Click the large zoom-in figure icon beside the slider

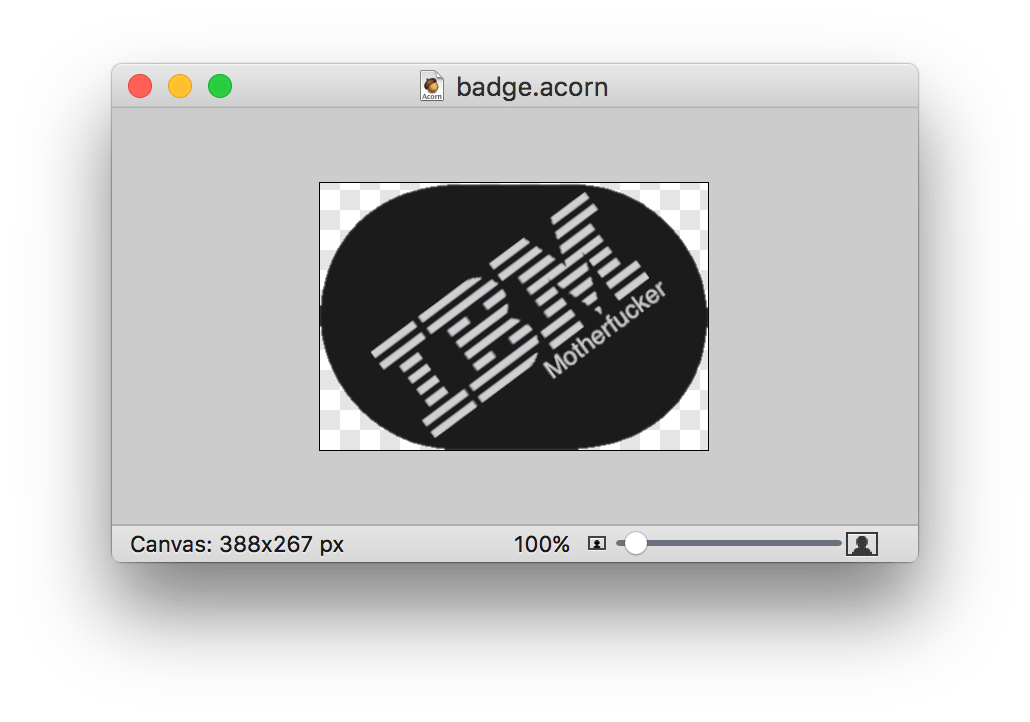861,543
